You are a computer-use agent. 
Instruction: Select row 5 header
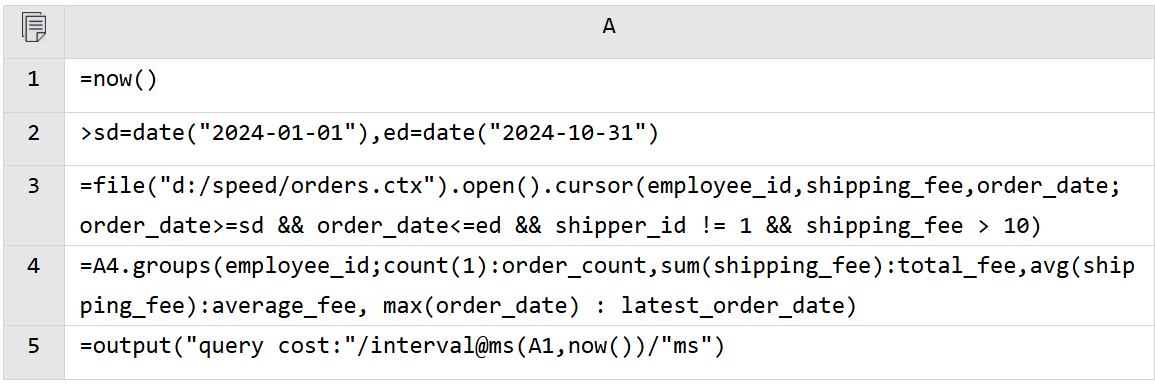[33, 344]
